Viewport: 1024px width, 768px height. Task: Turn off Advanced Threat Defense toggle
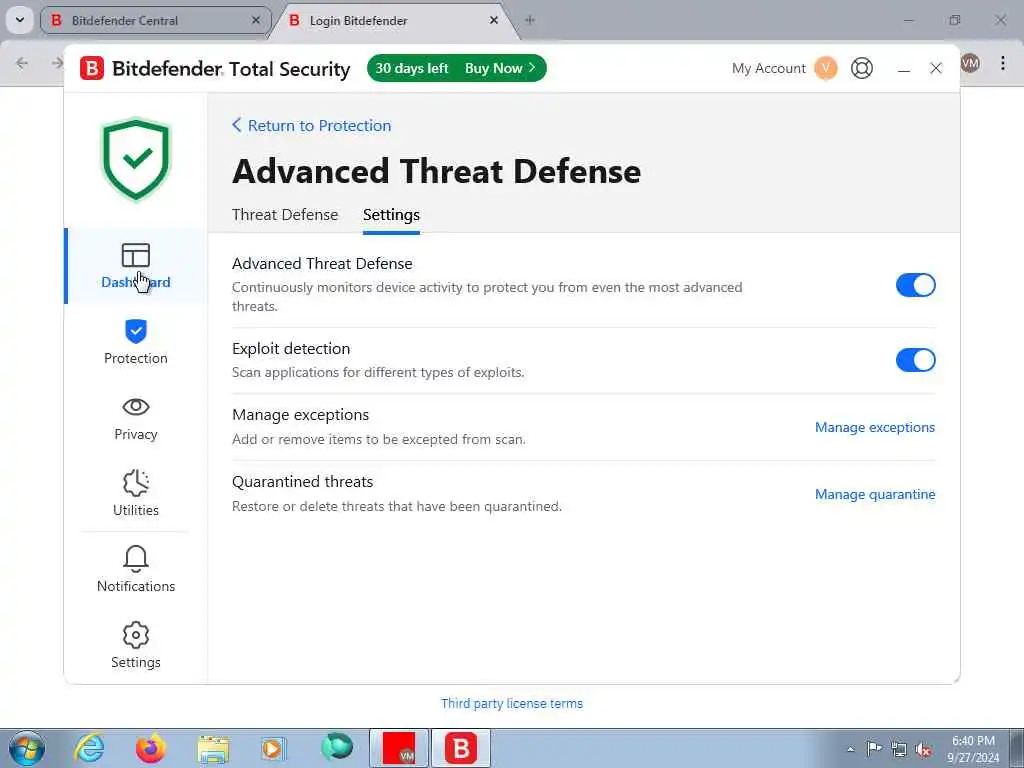(916, 285)
